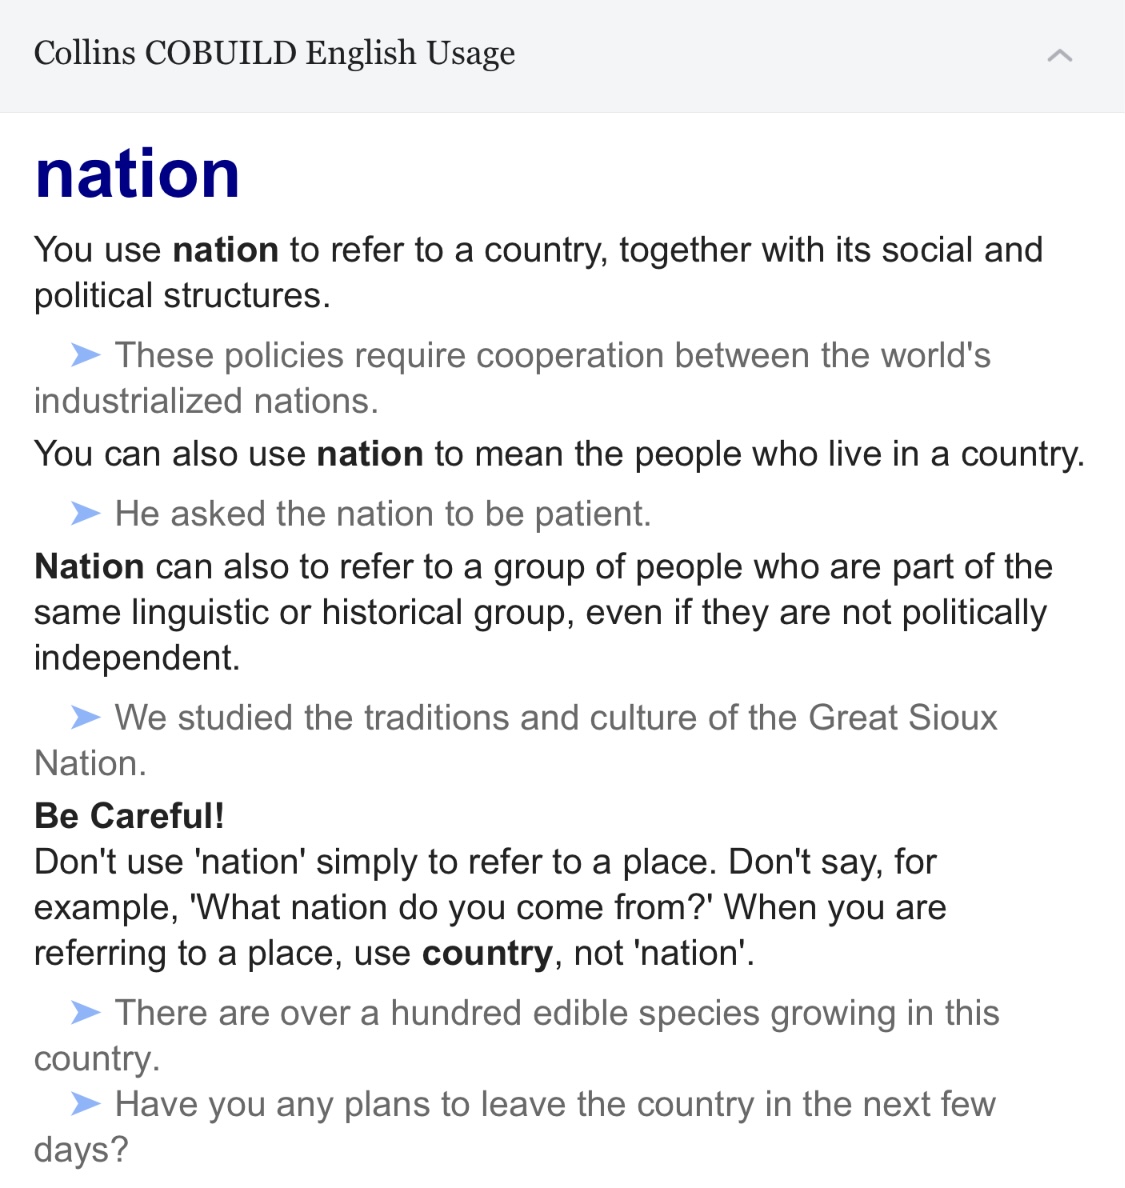Click the Collins COBUILD English Usage header title
This screenshot has height=1188, width=1125.
[274, 54]
